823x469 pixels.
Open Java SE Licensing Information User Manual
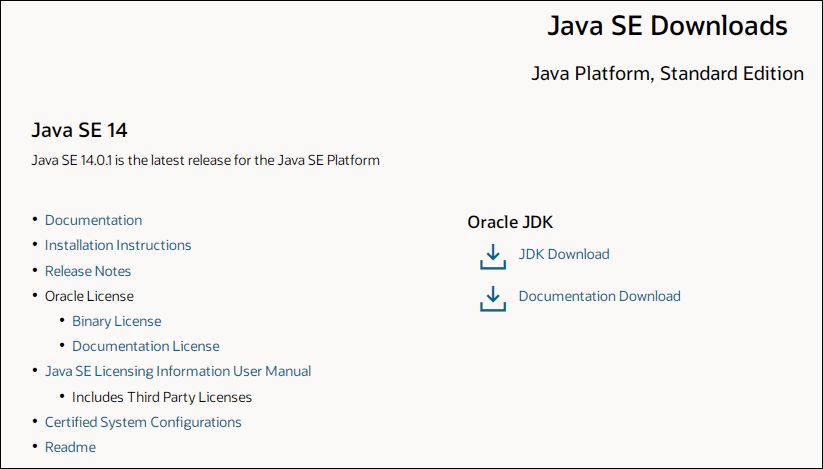[x=178, y=371]
